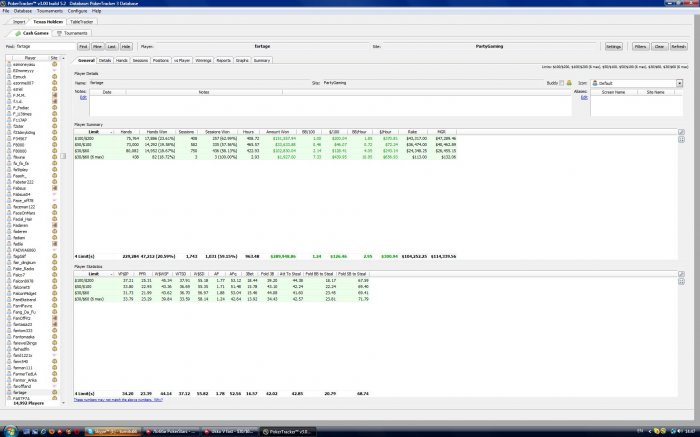Sort Player Summary by Hands column header
The width and height of the screenshot is (700, 437).
pos(125,130)
